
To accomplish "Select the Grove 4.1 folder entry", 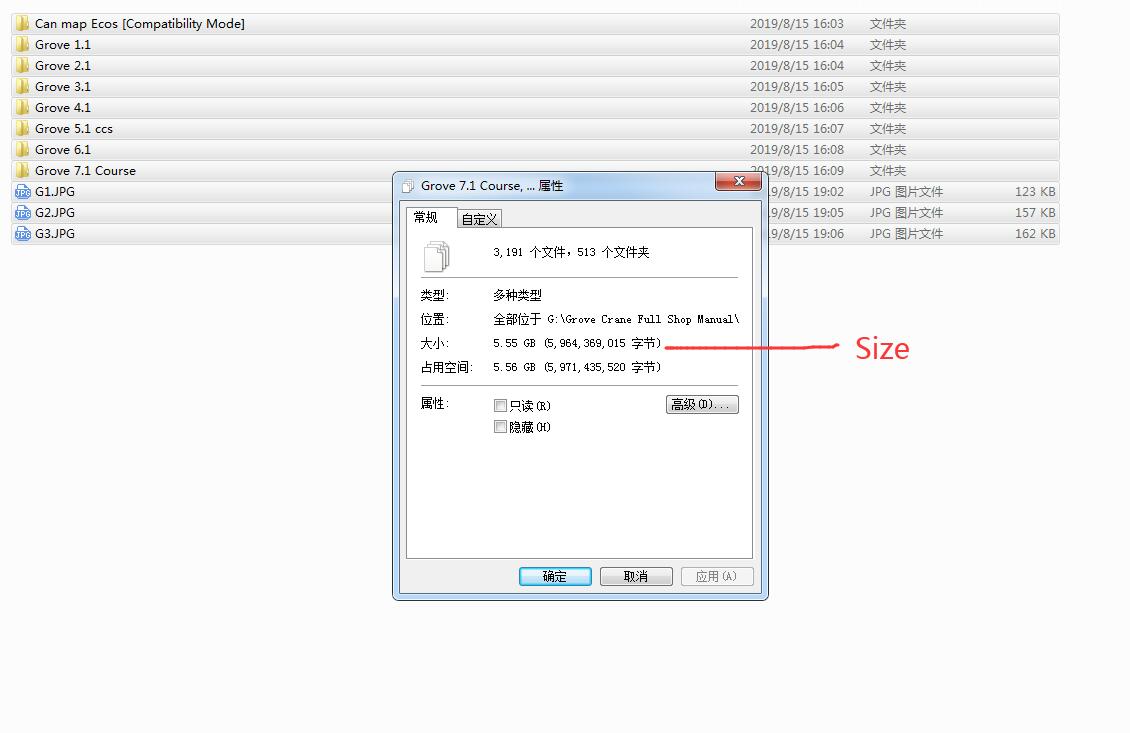I will [x=62, y=107].
